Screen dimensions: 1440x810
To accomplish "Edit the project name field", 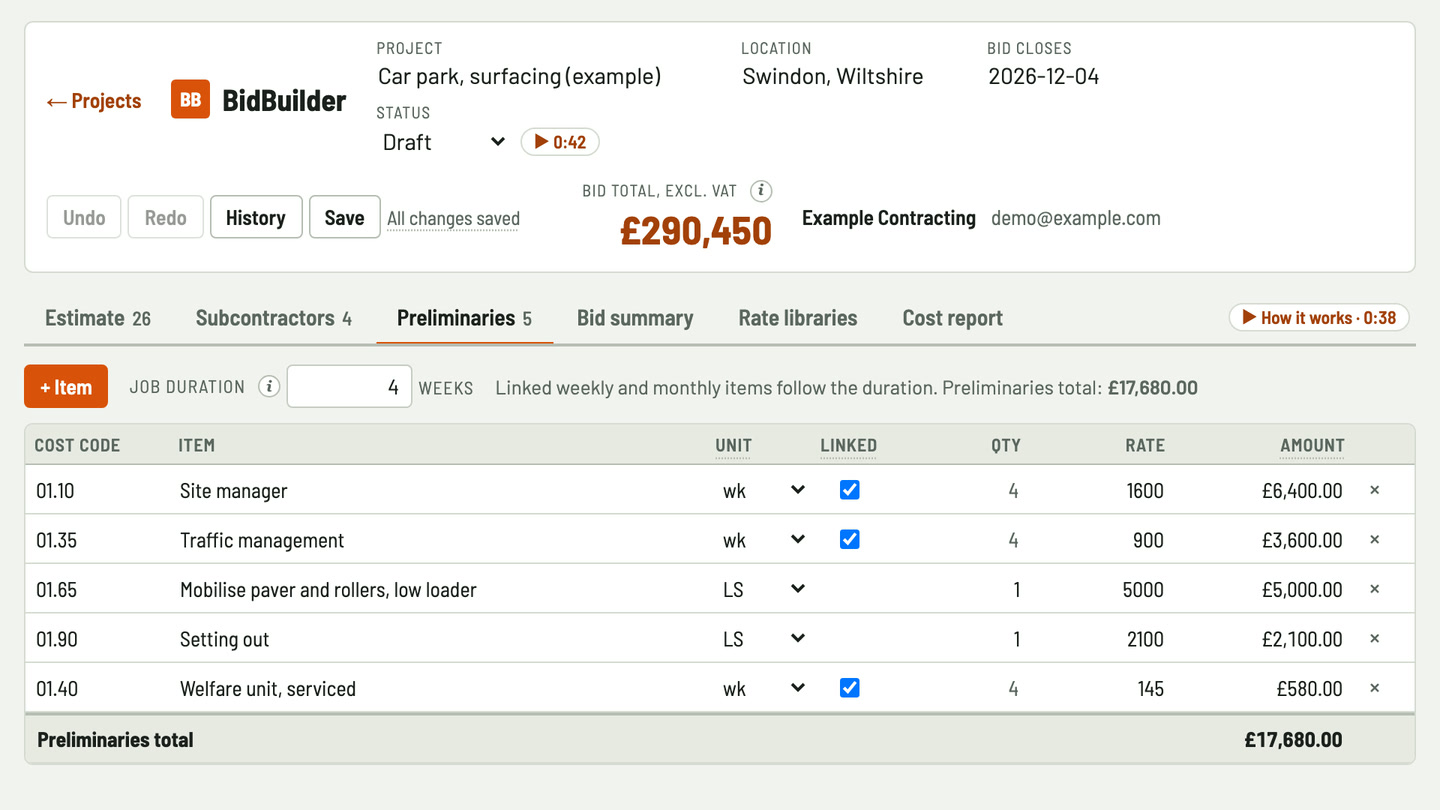I will [548, 76].
